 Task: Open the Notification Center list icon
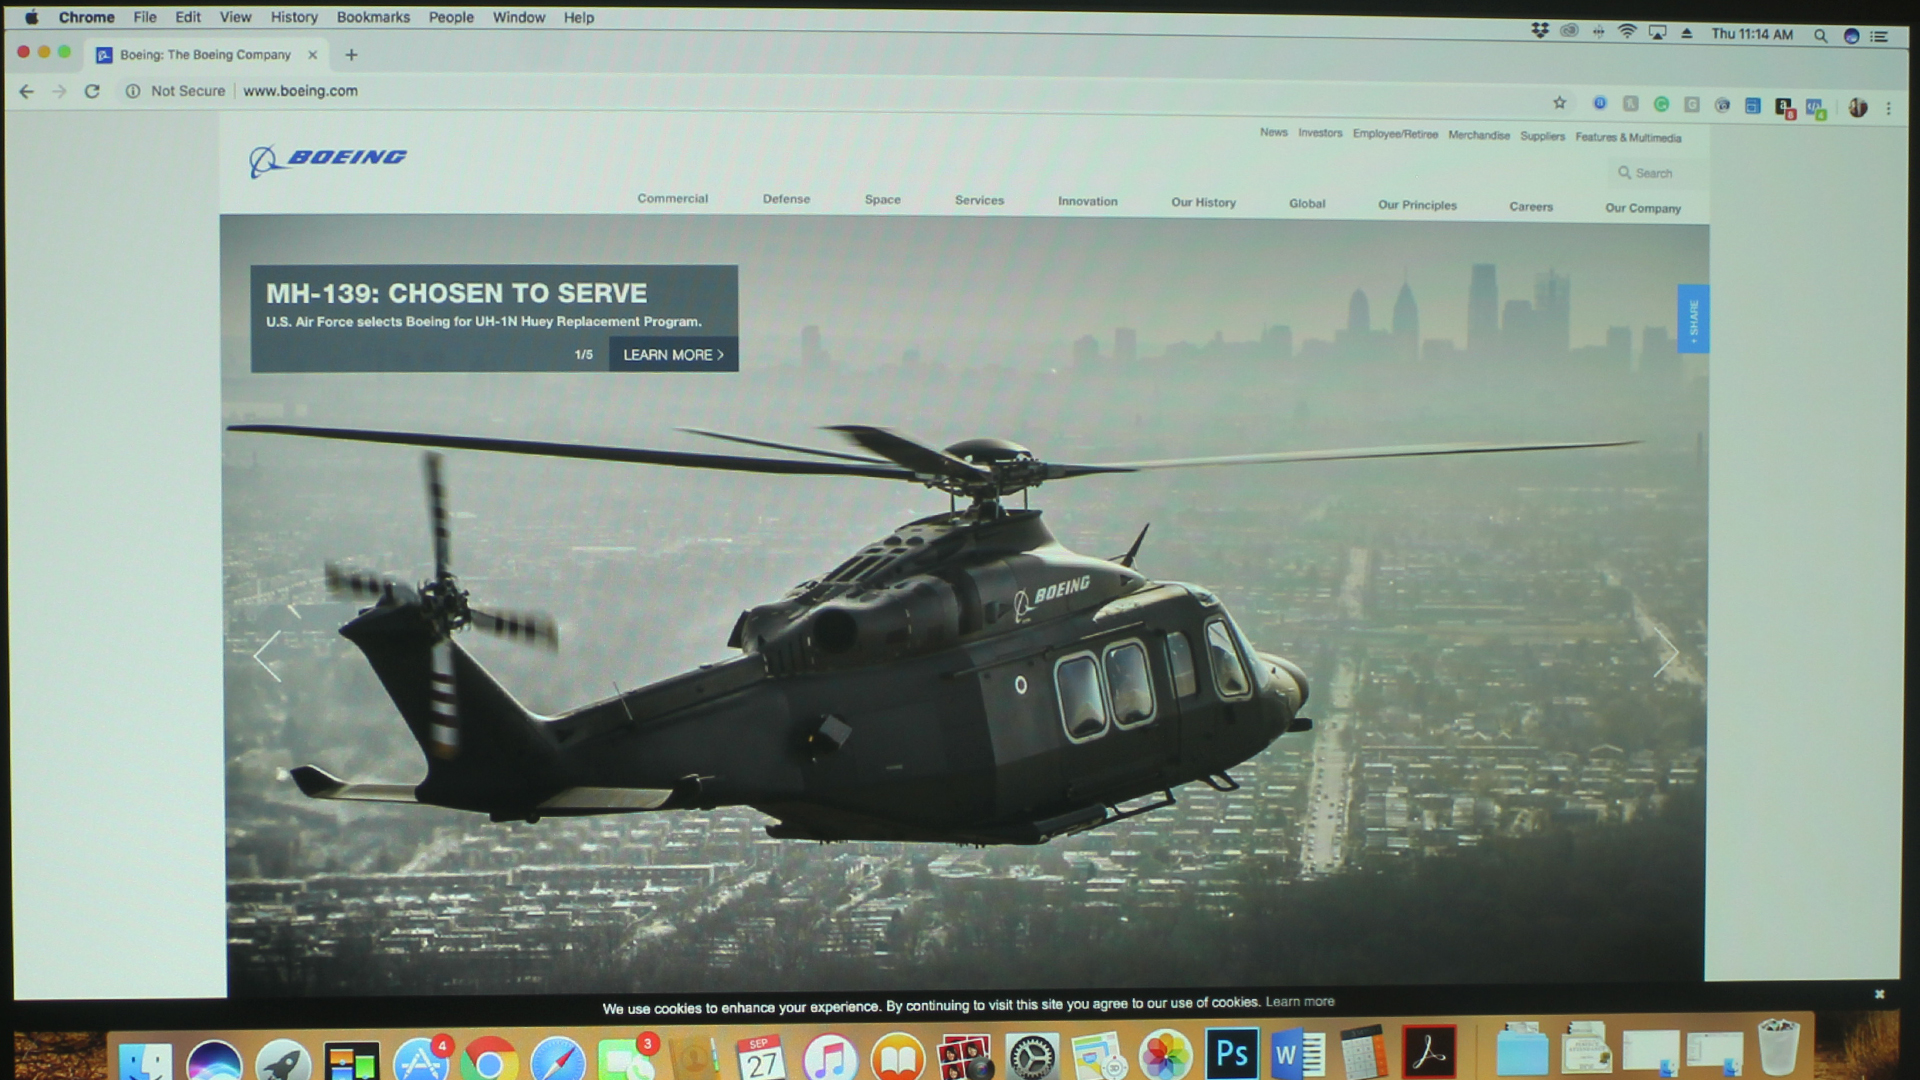click(x=1880, y=36)
